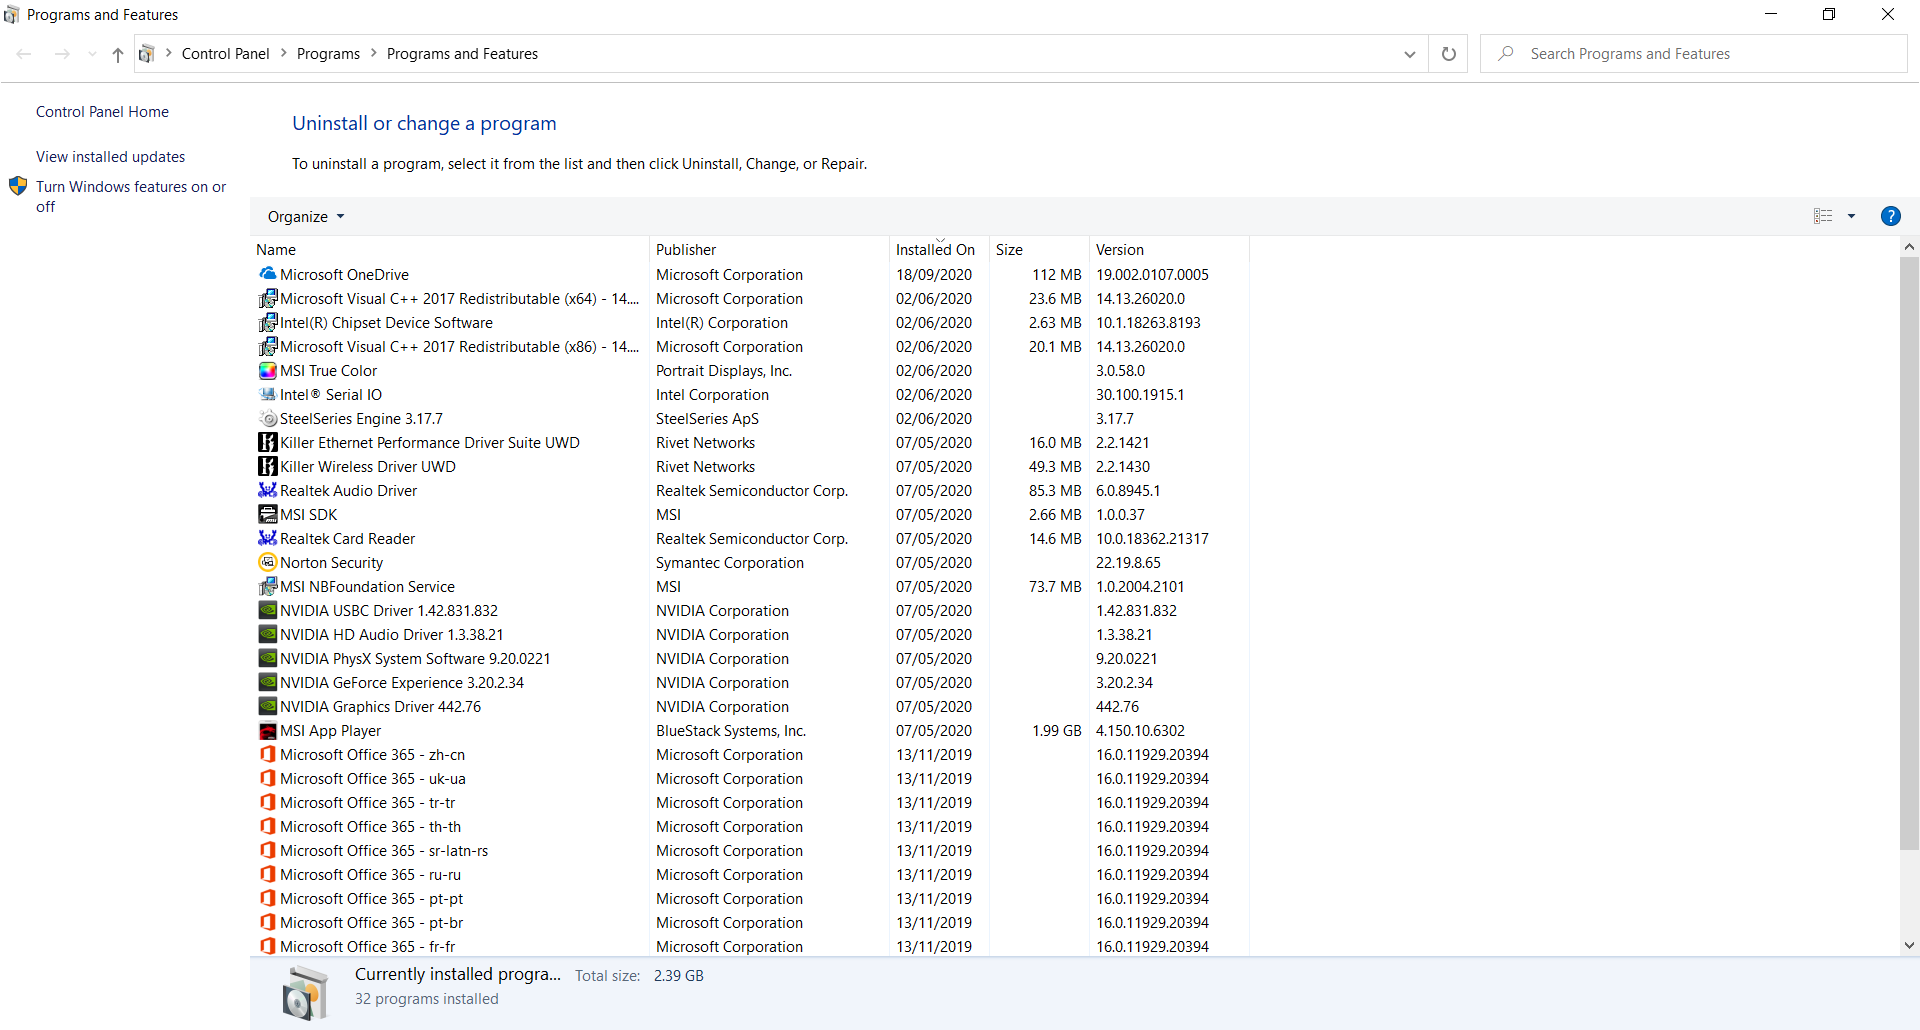The height and width of the screenshot is (1030, 1920).
Task: Click the refresh button in address bar
Action: [1448, 54]
